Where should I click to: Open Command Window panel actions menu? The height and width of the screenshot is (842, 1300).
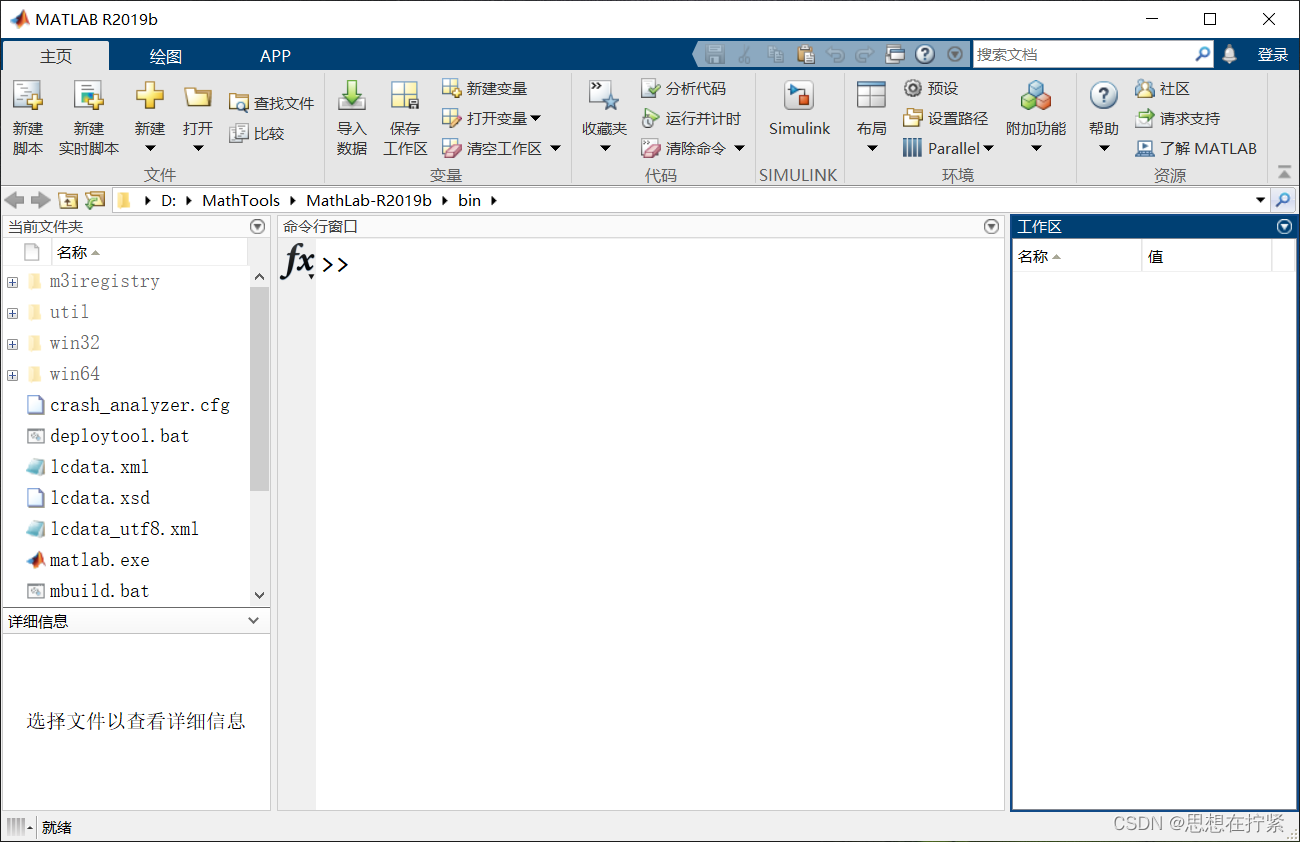click(992, 227)
